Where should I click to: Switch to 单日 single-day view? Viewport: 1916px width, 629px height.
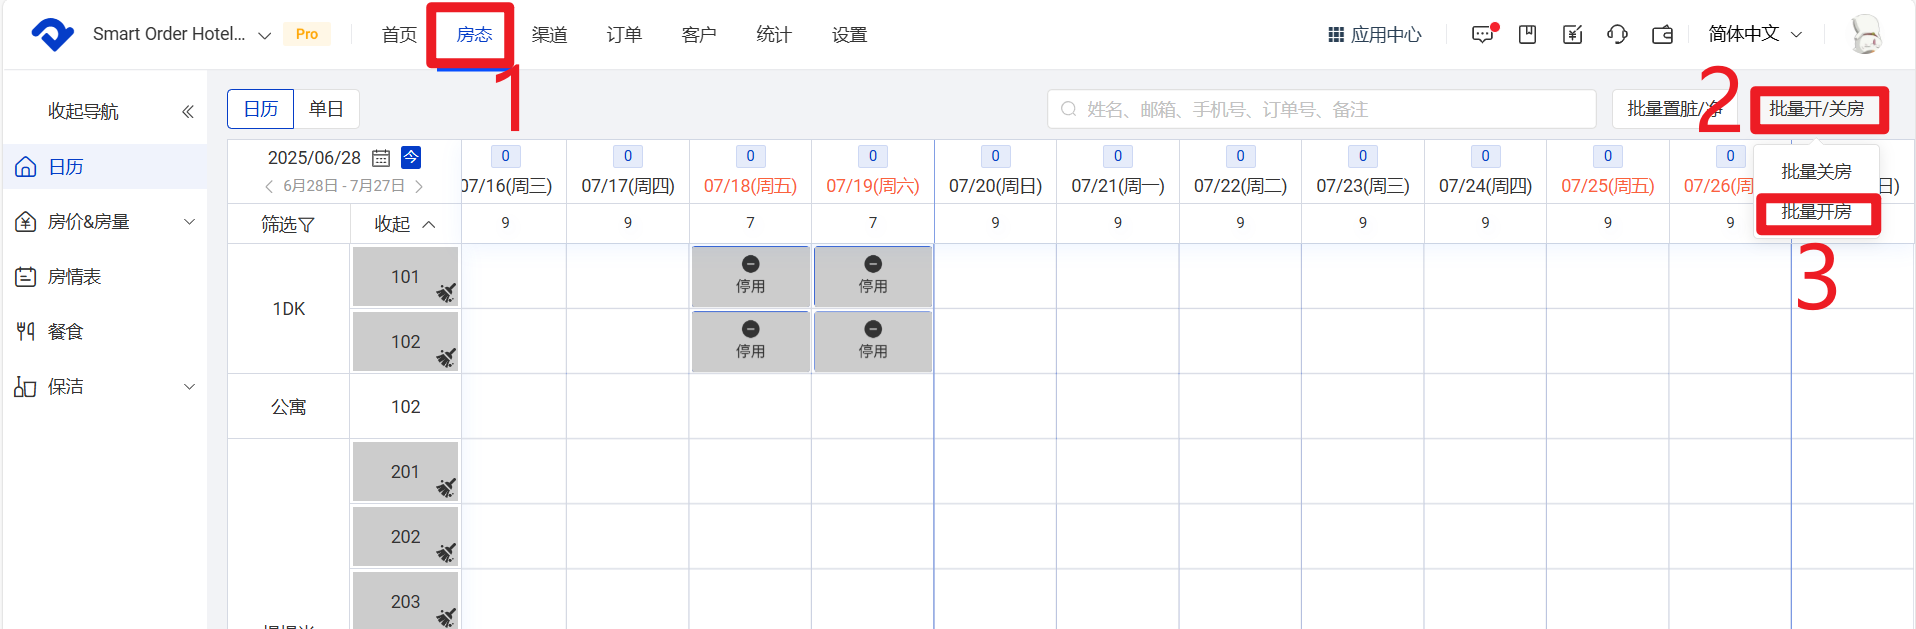click(x=326, y=109)
